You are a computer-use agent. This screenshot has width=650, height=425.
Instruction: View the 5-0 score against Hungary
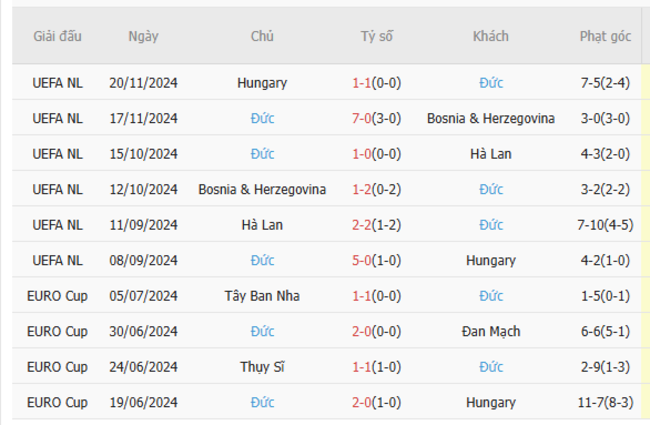tap(377, 261)
